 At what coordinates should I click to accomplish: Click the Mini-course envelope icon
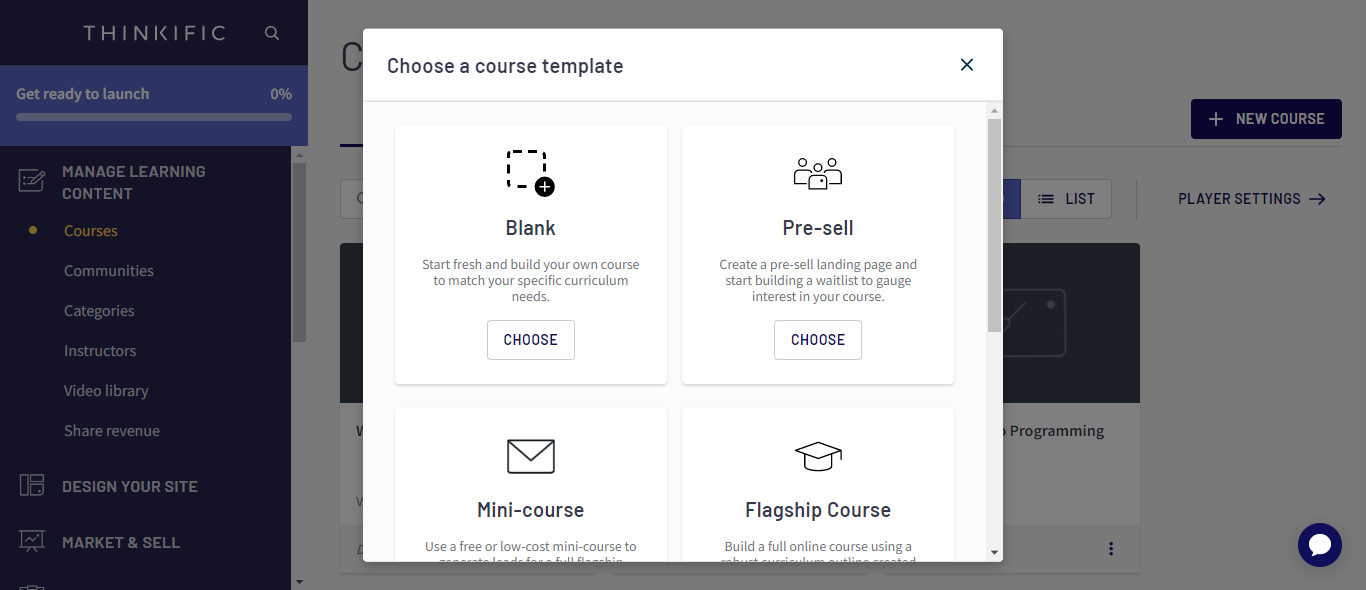coord(530,456)
